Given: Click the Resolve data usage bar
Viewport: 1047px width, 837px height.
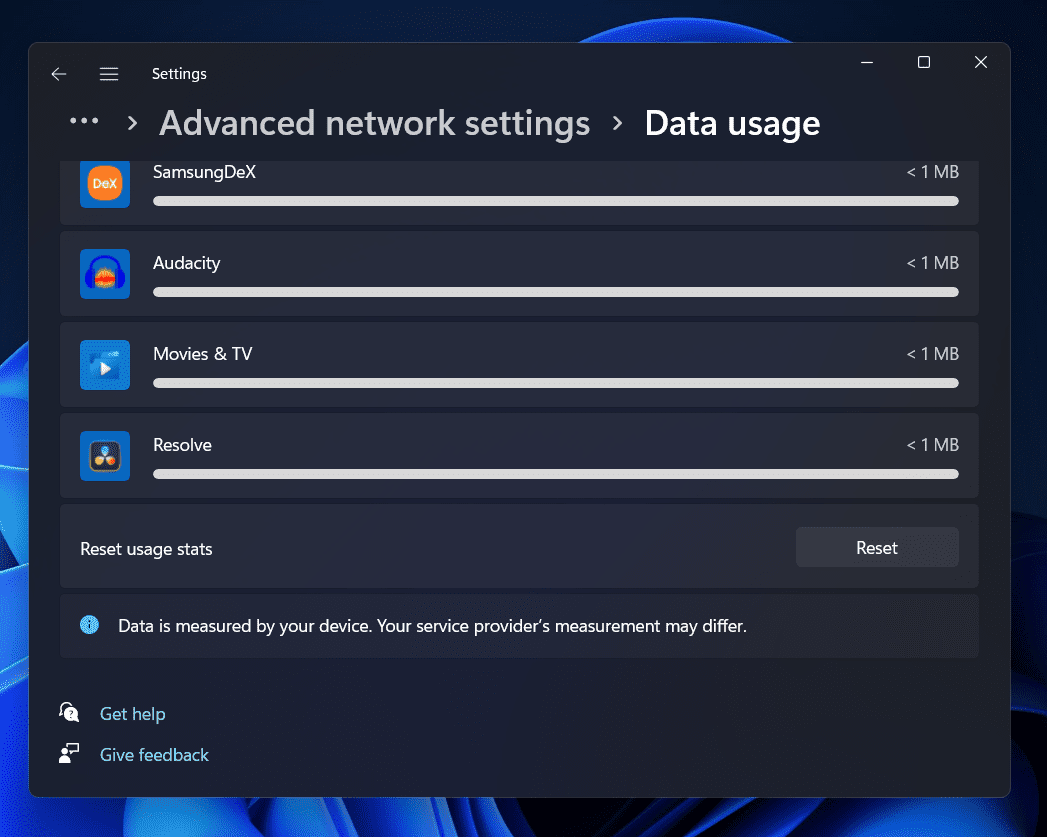Looking at the screenshot, I should pos(555,474).
